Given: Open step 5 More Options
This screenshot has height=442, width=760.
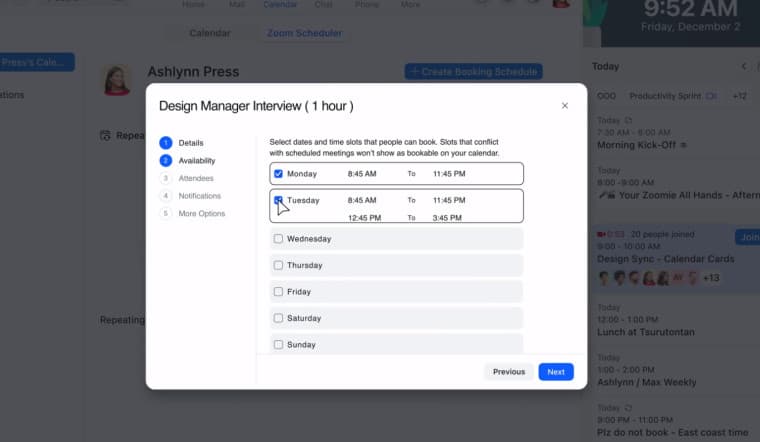Looking at the screenshot, I should coord(201,213).
